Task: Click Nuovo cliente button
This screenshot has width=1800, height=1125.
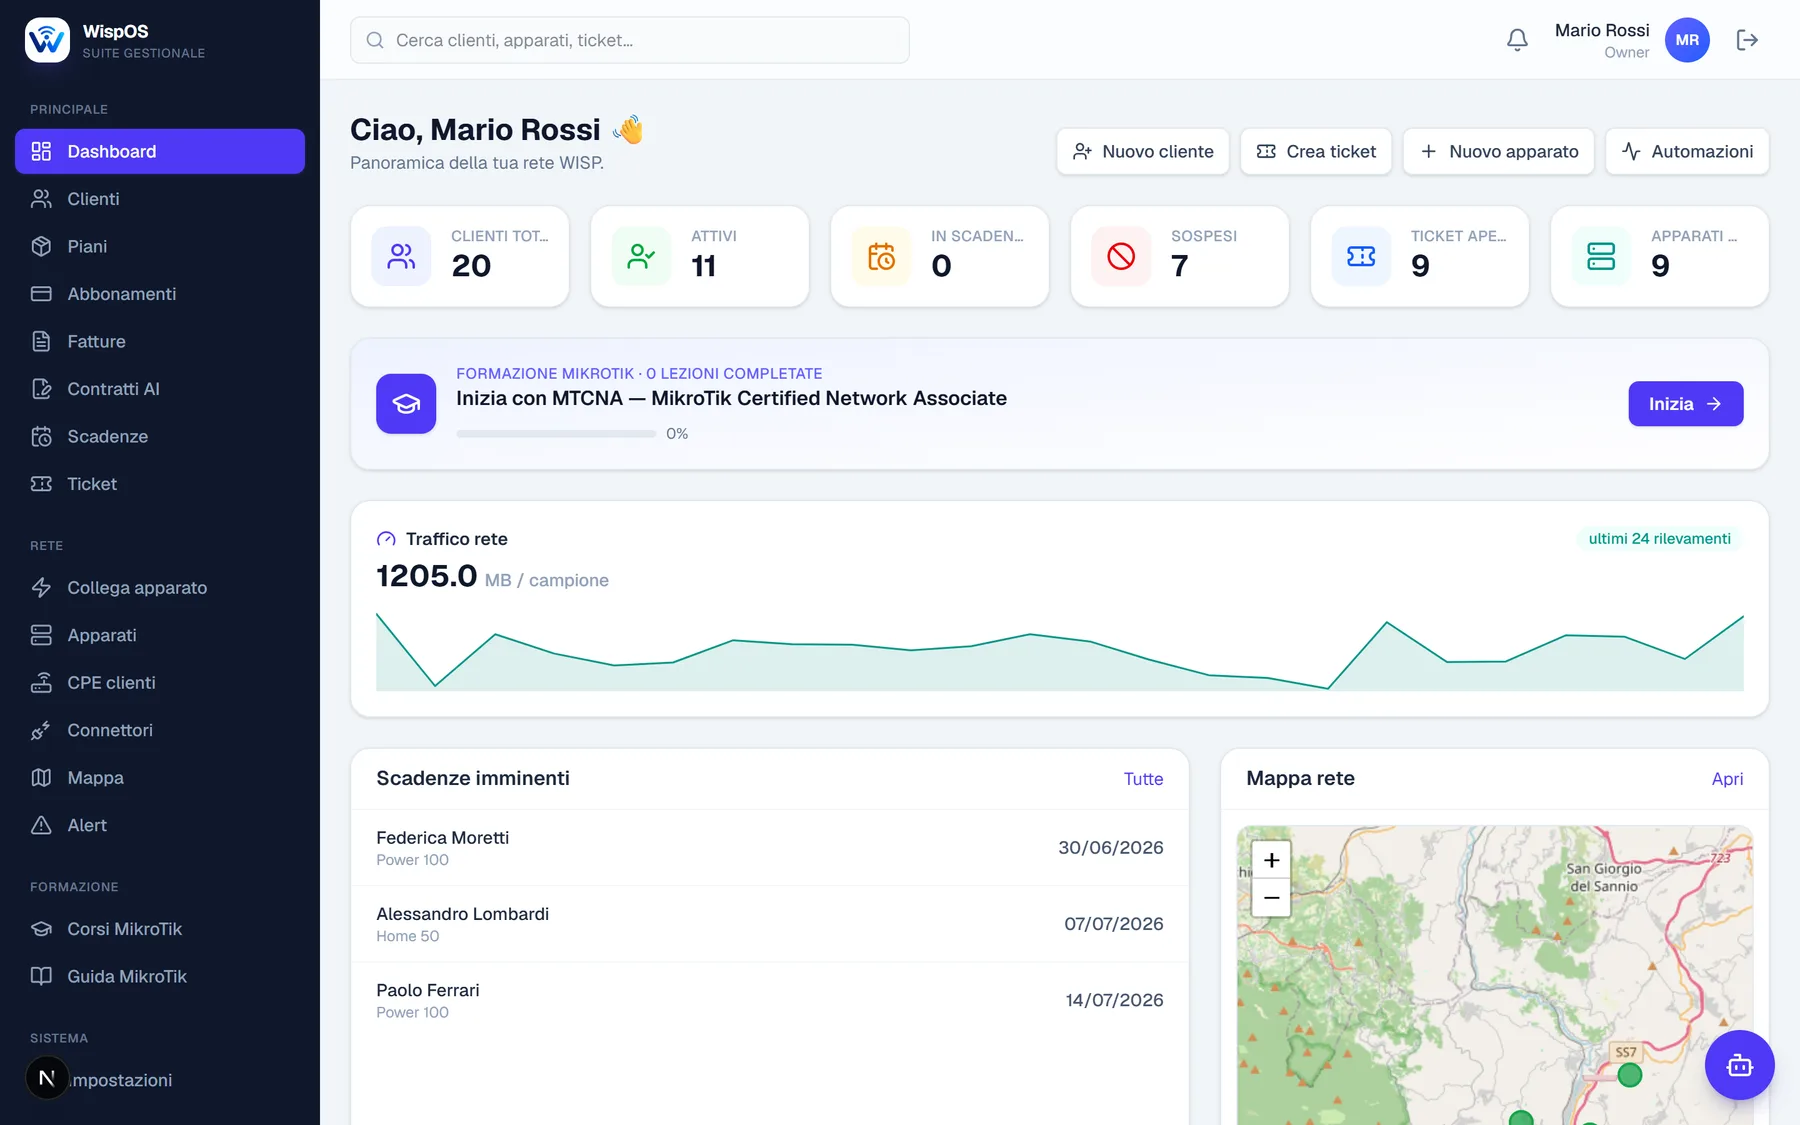Action: pos(1143,151)
